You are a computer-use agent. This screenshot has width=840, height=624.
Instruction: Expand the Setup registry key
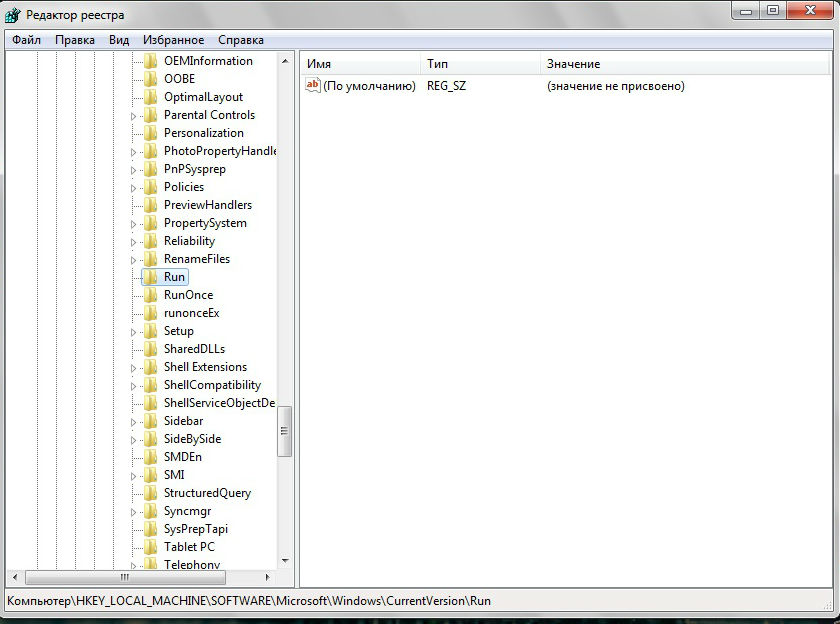coord(133,332)
